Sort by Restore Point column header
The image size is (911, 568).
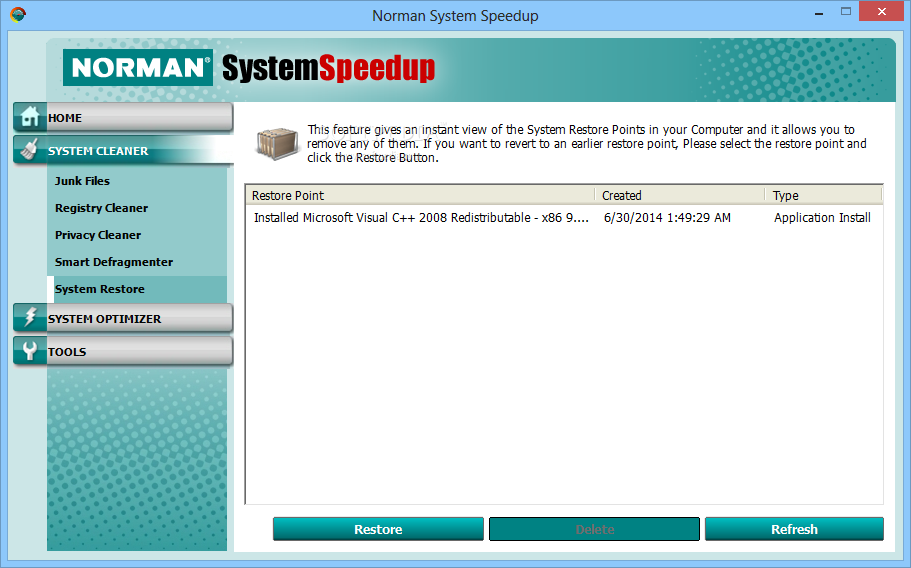(421, 195)
